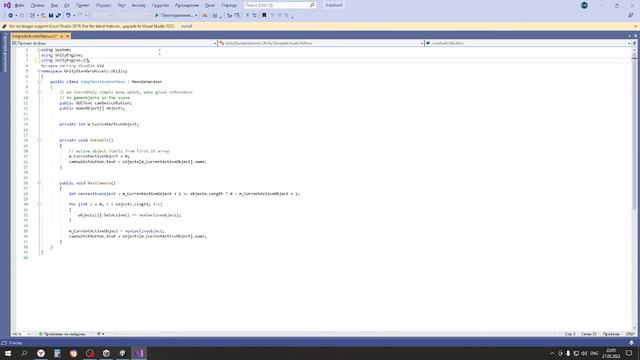
Task: Show the open documents list dropdown
Action: [629, 36]
